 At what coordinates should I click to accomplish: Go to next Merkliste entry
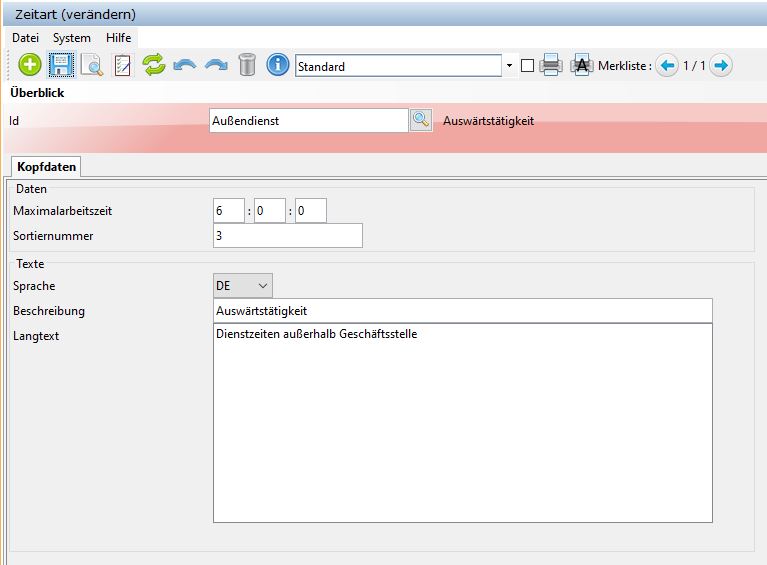(720, 66)
